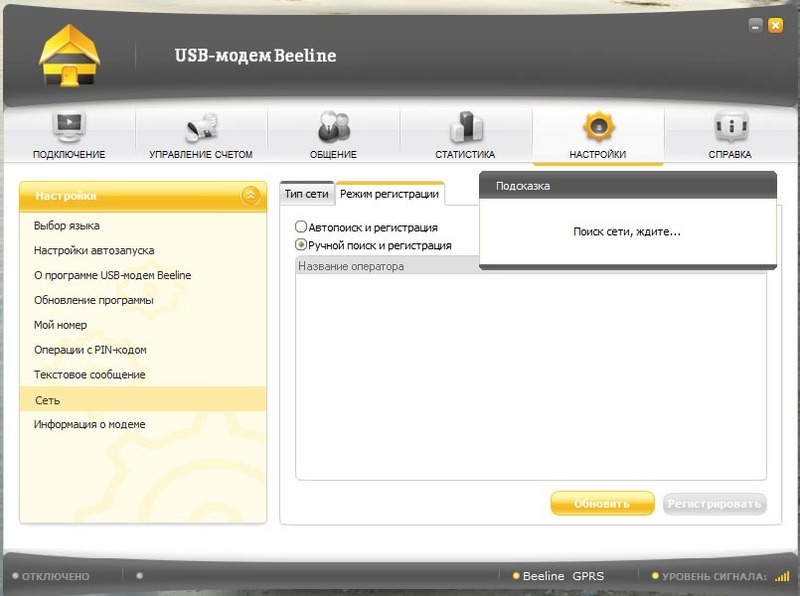800x596 pixels.
Task: Click the Подсказка popup title
Action: point(523,186)
